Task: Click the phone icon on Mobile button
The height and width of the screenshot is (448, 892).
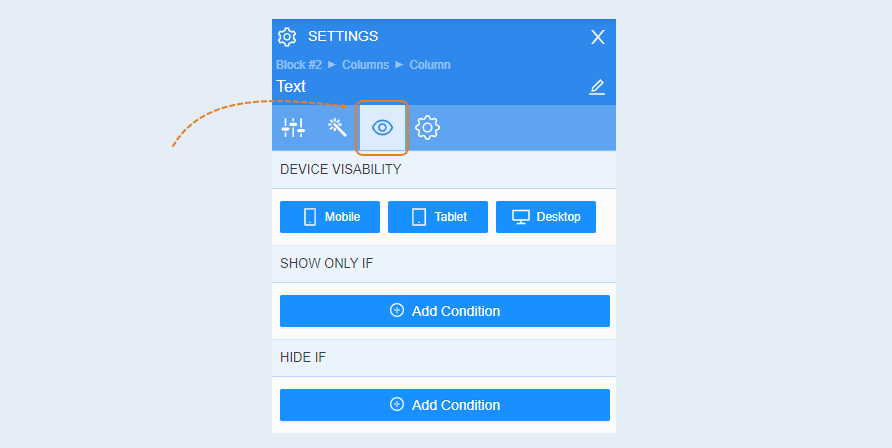Action: click(310, 217)
